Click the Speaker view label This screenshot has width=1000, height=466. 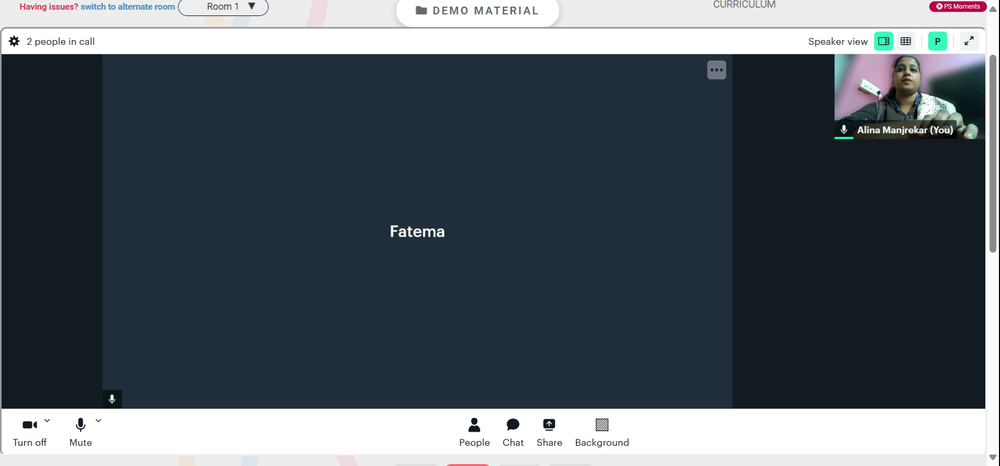837,41
